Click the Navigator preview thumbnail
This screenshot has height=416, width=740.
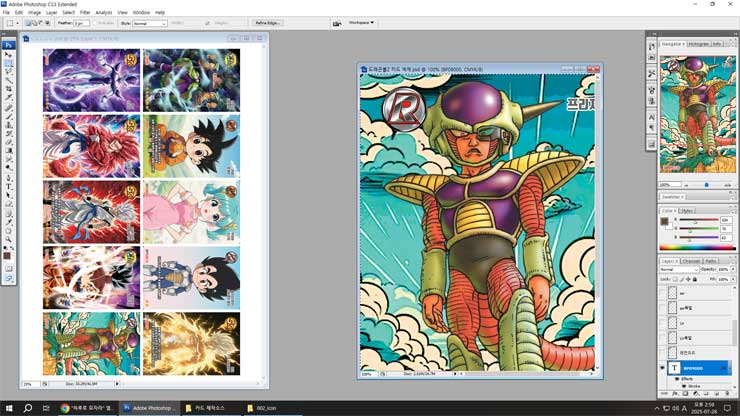(x=698, y=114)
